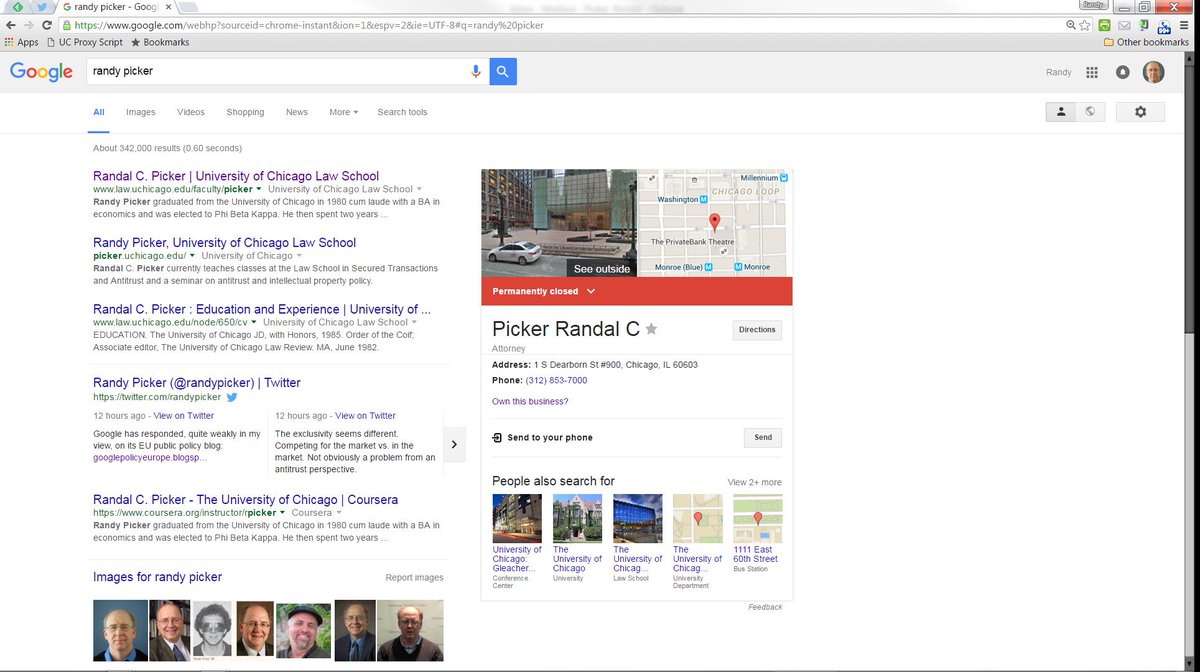Screen dimensions: 1200x672
Task: Open dropdown arrow beside law.uchicago.edu/faculty/picker
Action: (259, 189)
